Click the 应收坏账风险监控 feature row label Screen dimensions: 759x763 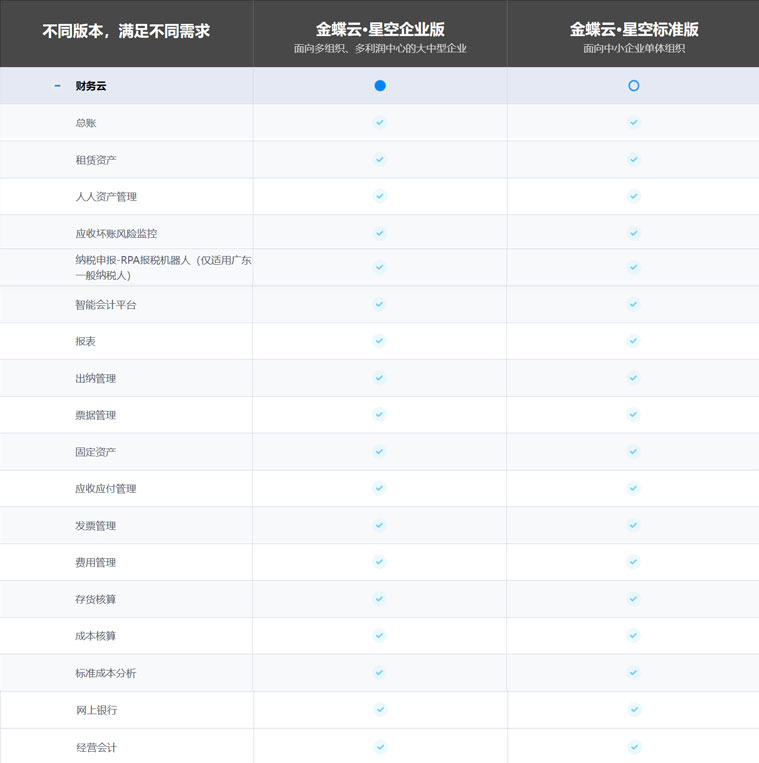click(x=116, y=233)
